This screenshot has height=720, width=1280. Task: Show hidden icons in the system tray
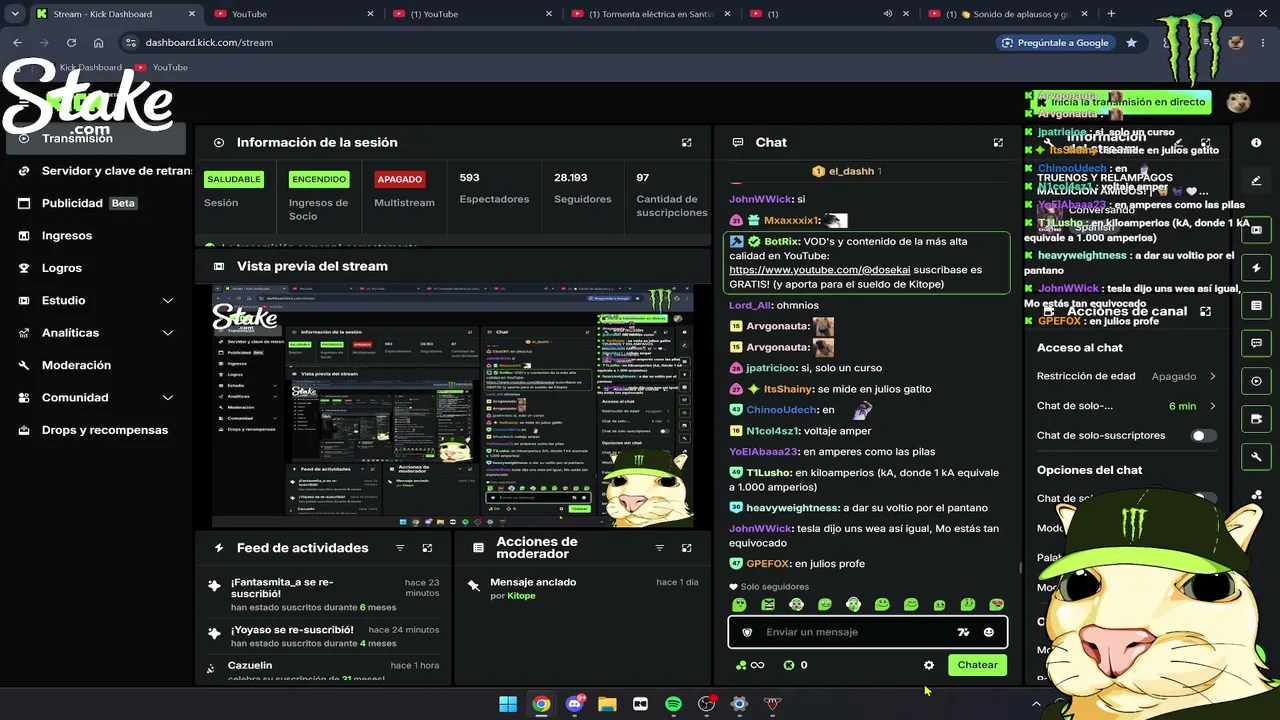[x=1036, y=704]
